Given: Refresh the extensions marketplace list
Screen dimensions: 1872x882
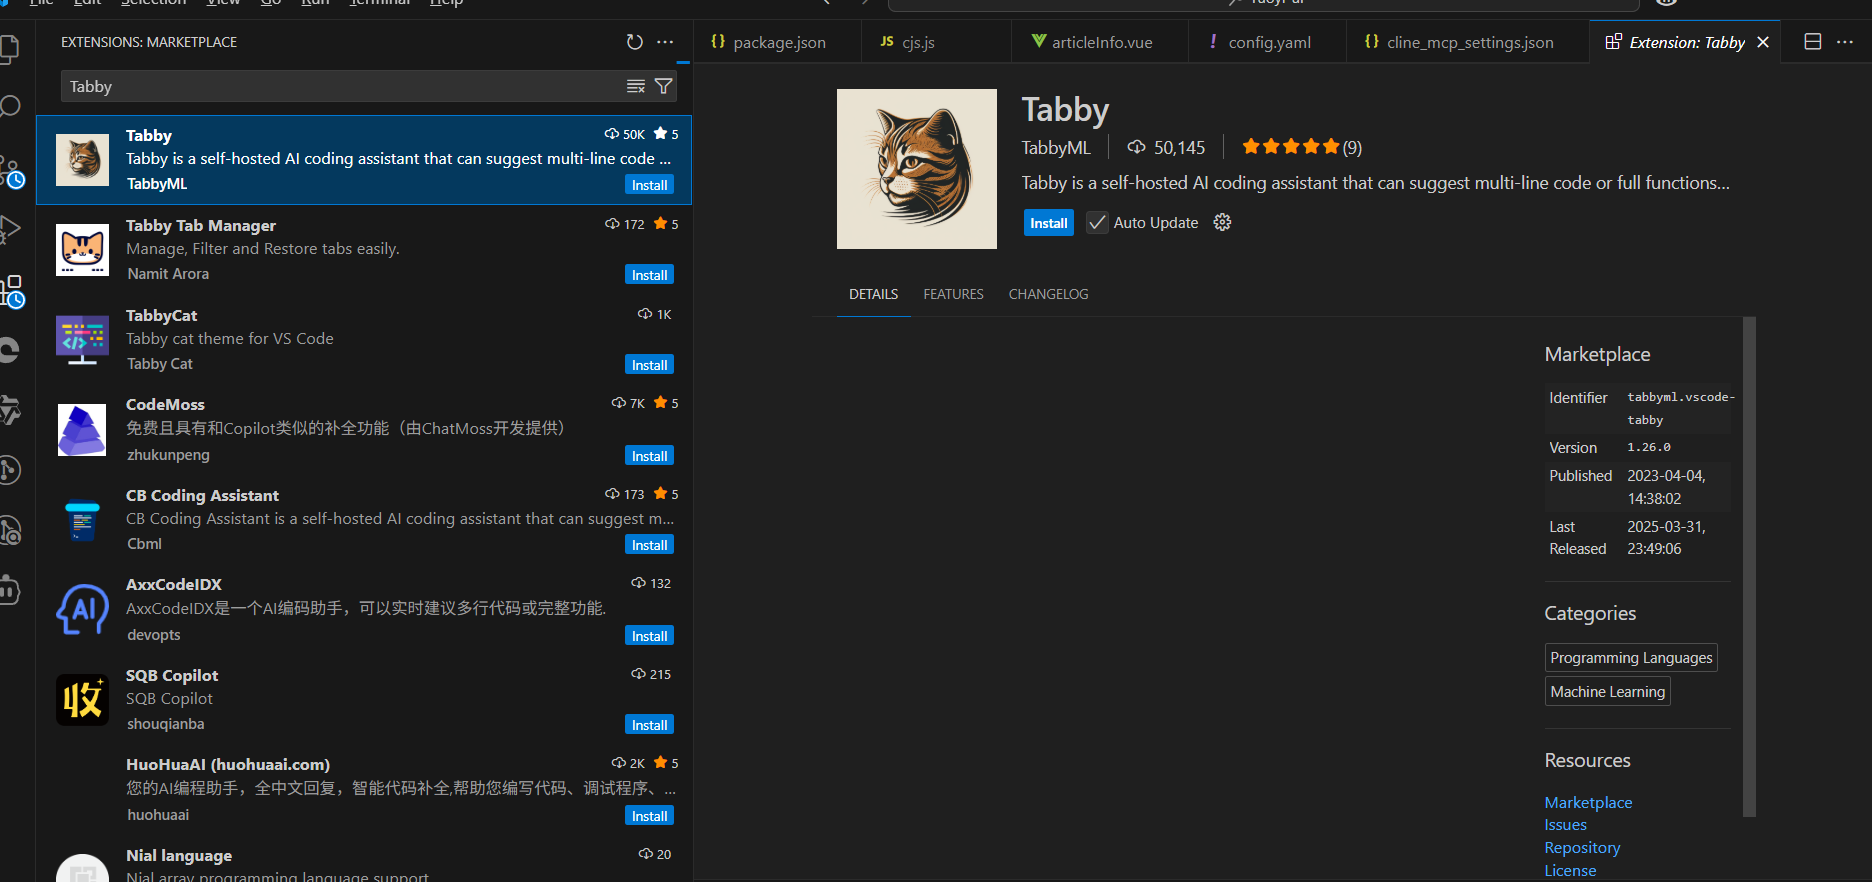Looking at the screenshot, I should 634,42.
